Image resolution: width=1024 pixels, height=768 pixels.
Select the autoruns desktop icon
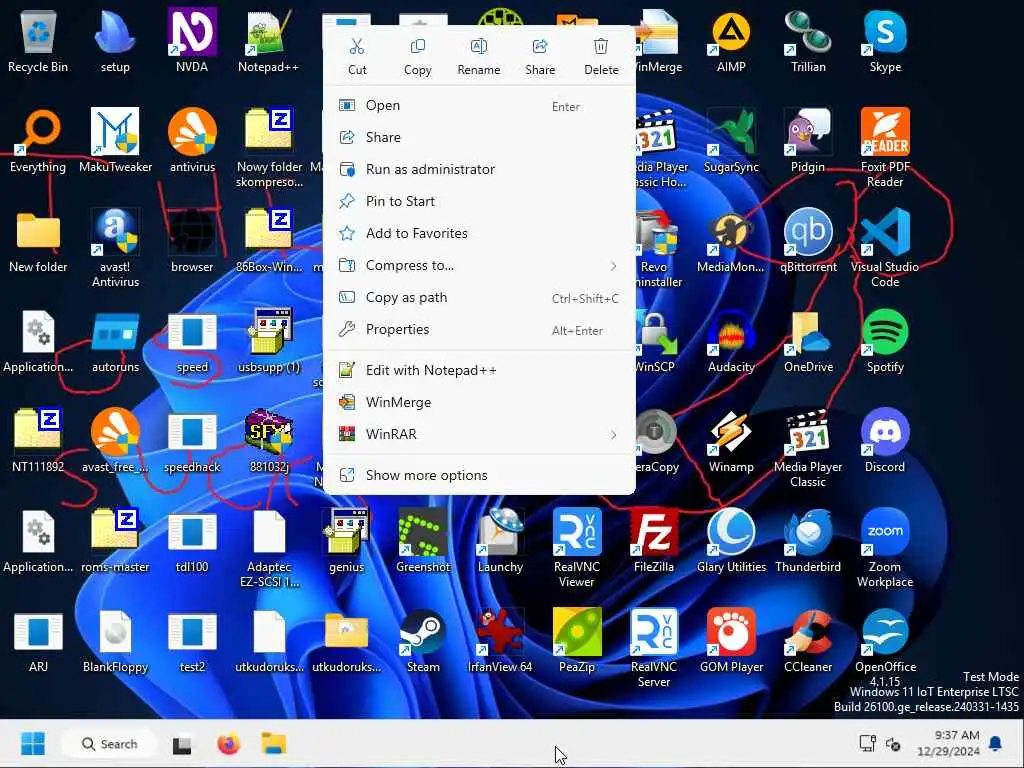[x=115, y=341]
